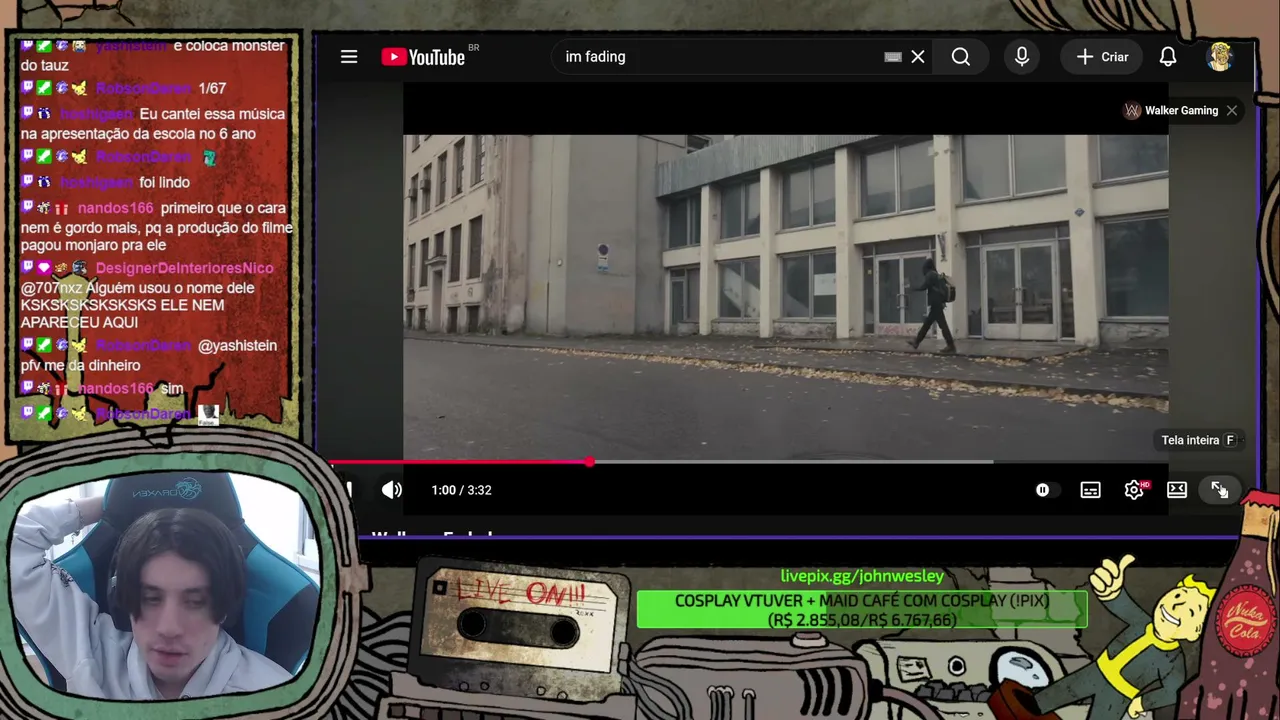This screenshot has width=1280, height=720.
Task: Click the streamer webcam feed
Action: (162, 585)
